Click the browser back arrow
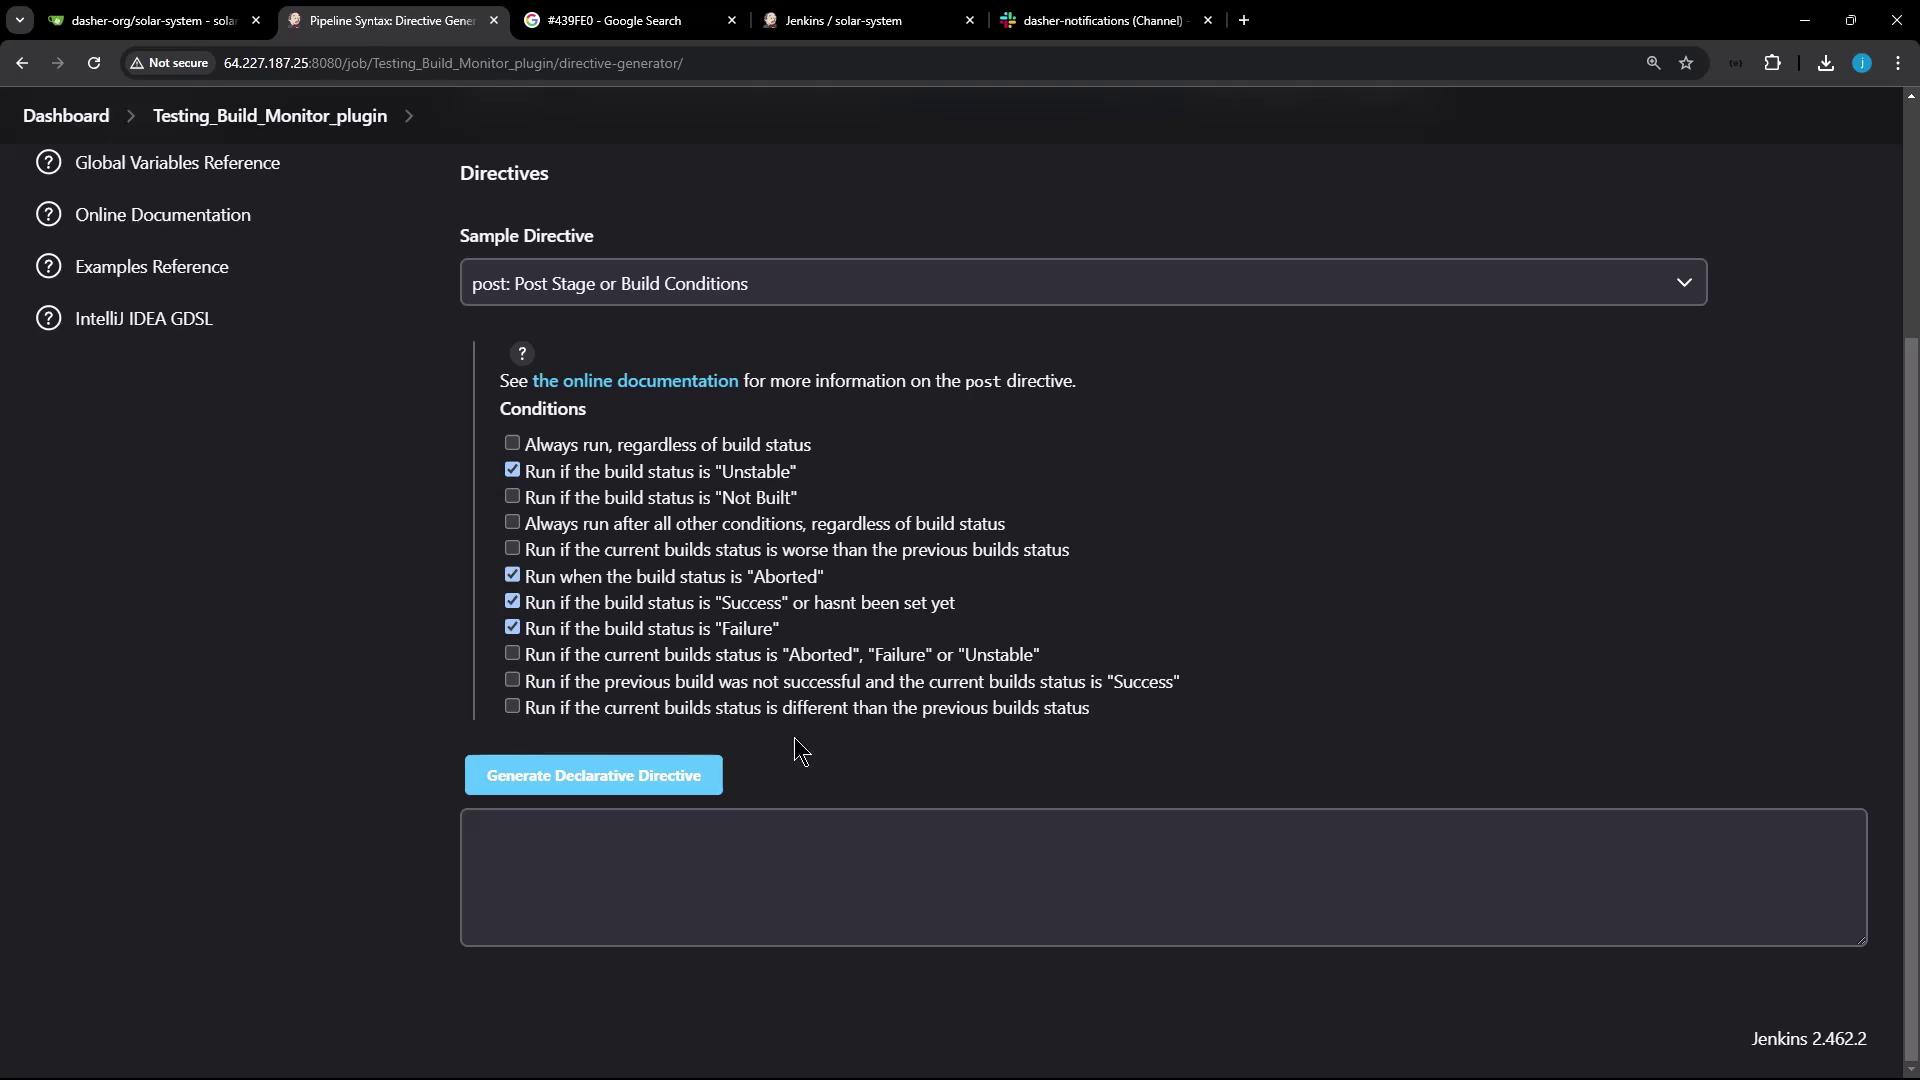The width and height of the screenshot is (1920, 1080). (22, 63)
